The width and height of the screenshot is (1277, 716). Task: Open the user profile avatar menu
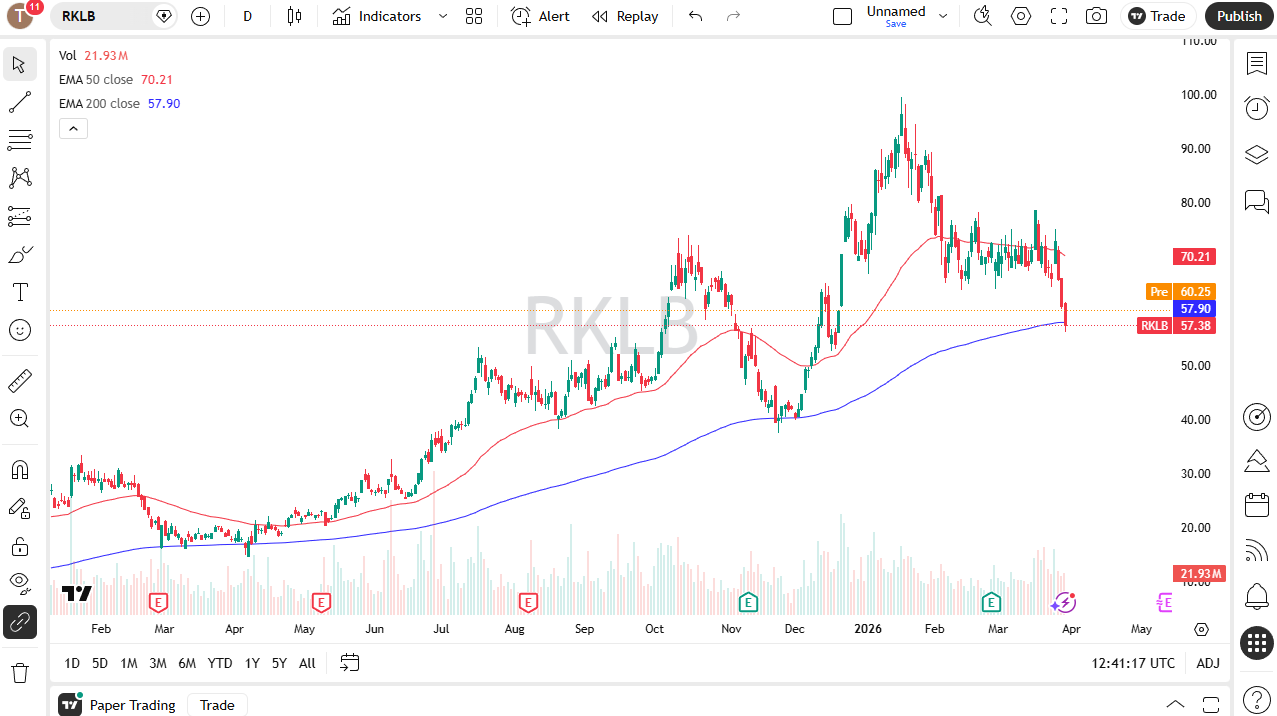pos(21,16)
